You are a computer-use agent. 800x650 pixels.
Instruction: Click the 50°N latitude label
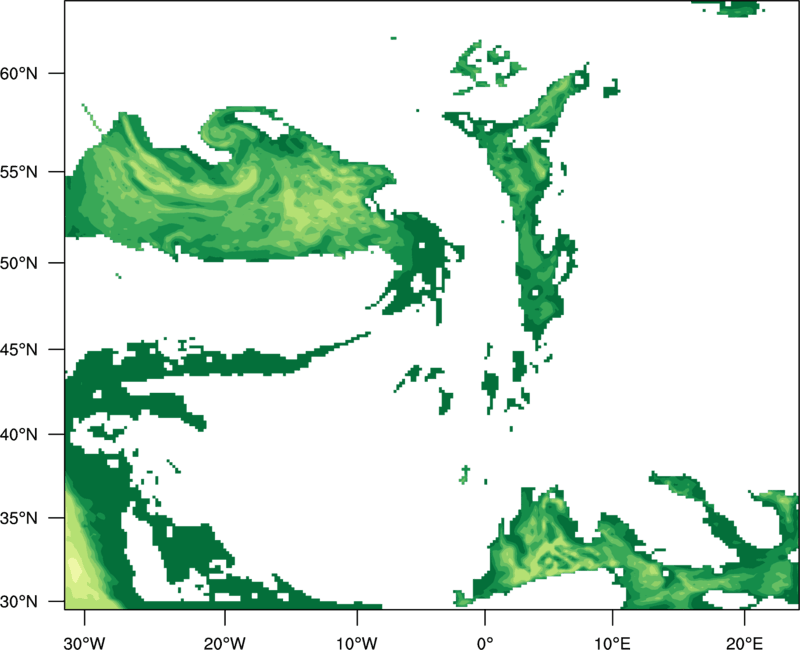coord(19,264)
